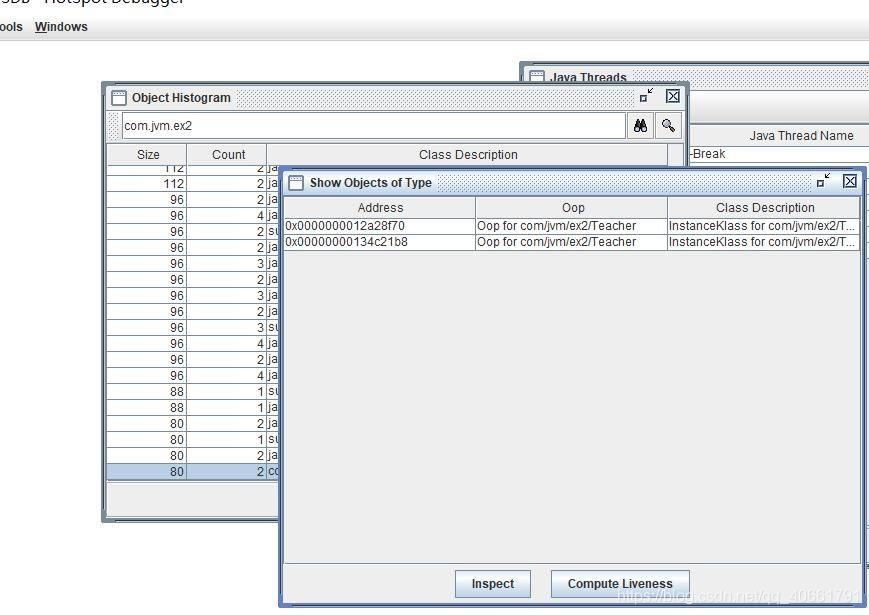Click the Object Histogram window icon
869x615 pixels.
[x=119, y=98]
